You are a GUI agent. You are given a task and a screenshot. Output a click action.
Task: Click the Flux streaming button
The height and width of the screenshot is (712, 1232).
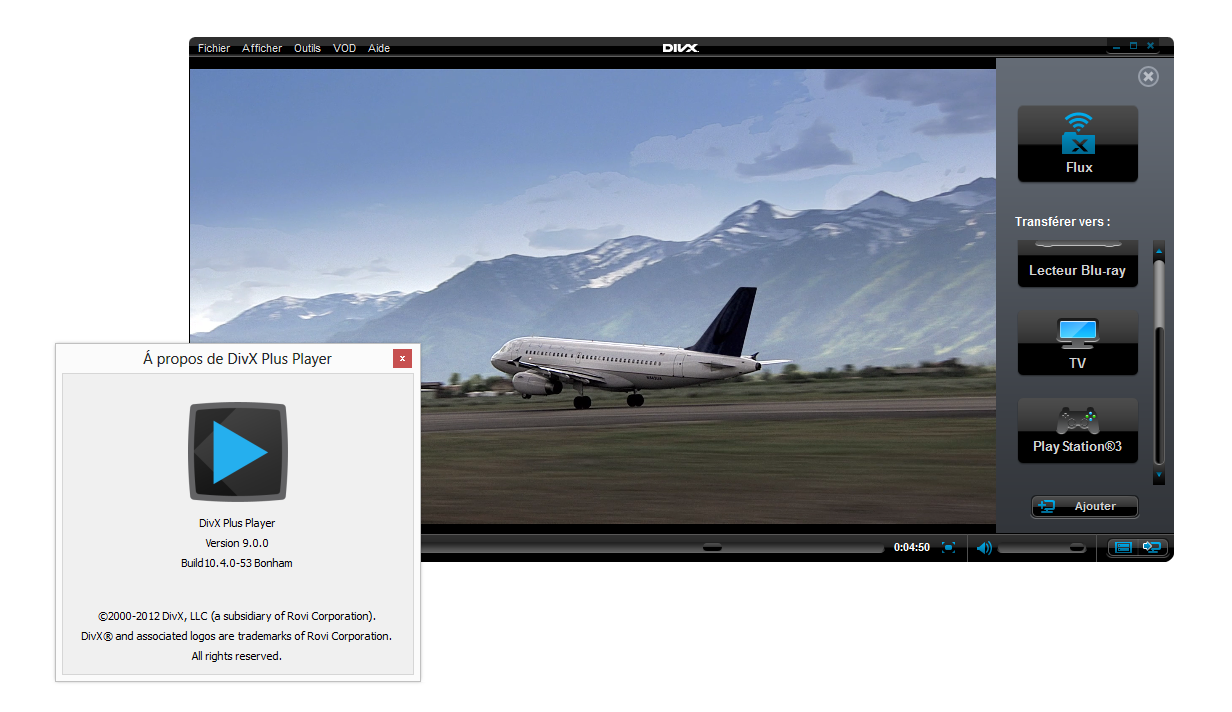(x=1078, y=144)
